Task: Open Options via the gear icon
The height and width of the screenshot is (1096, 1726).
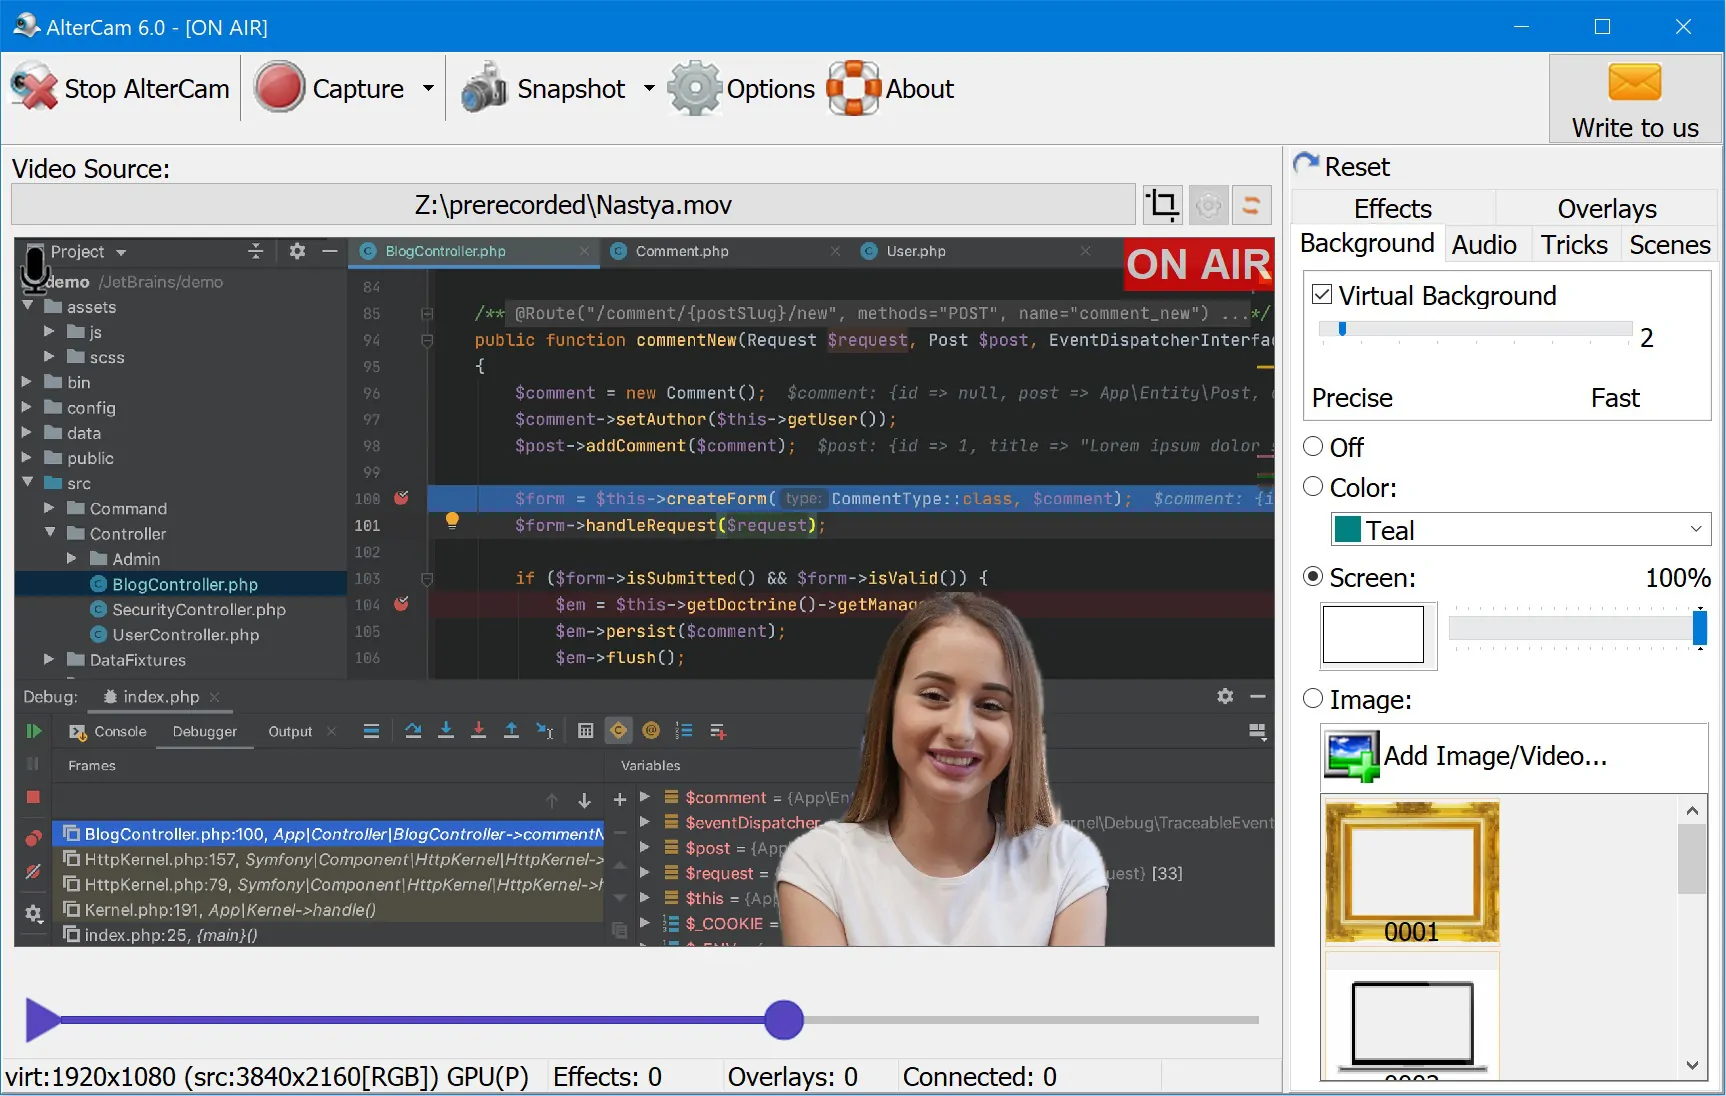Action: [694, 88]
